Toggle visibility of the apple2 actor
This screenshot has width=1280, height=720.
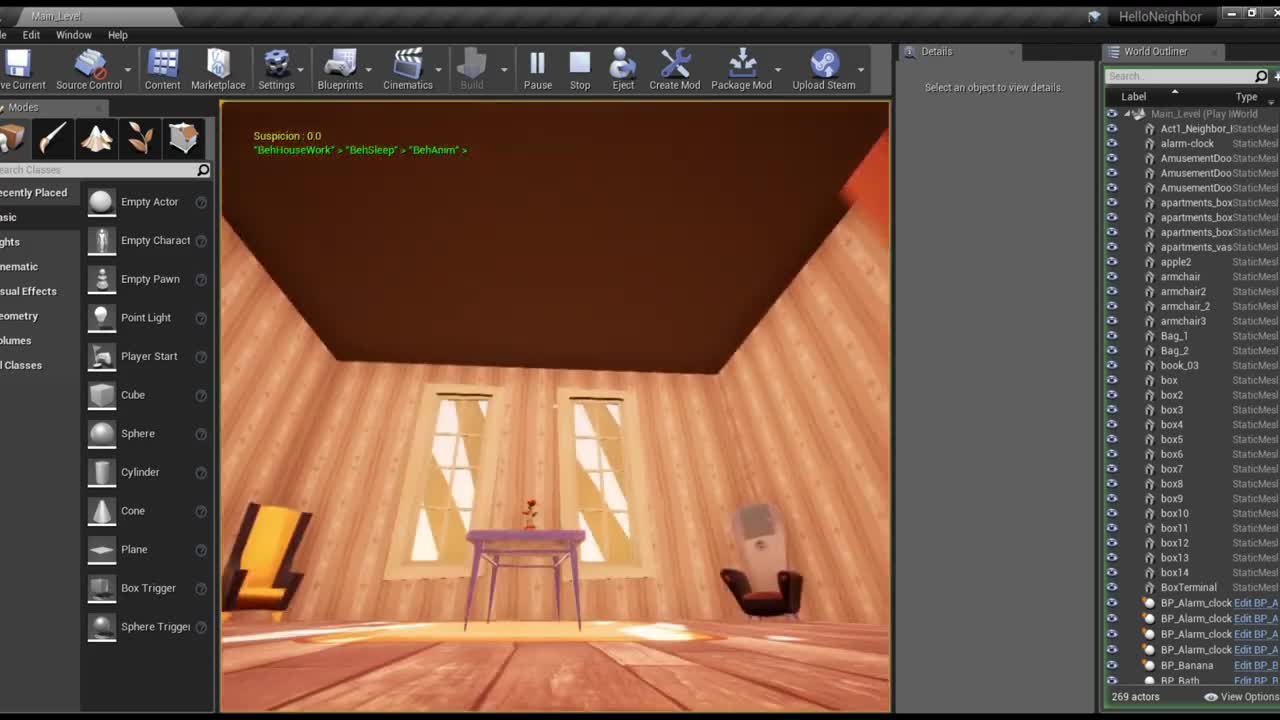point(1111,261)
